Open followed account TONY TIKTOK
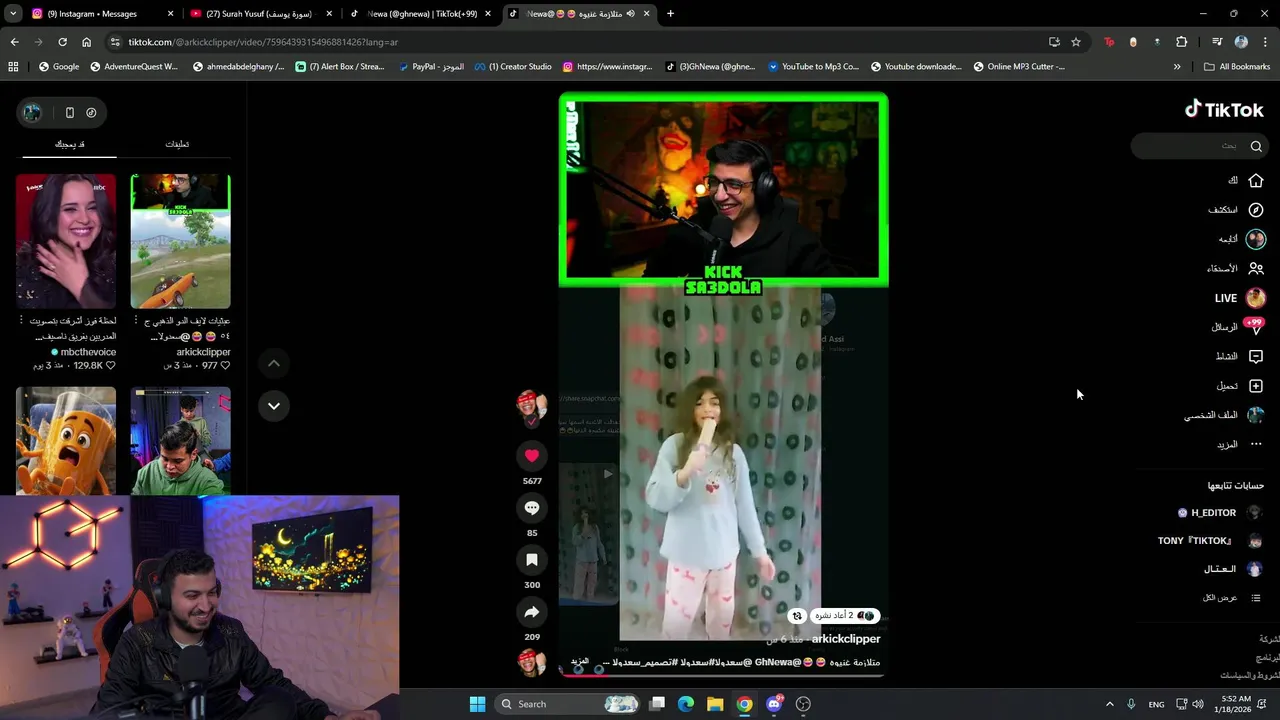Image resolution: width=1280 pixels, height=720 pixels. click(1209, 541)
